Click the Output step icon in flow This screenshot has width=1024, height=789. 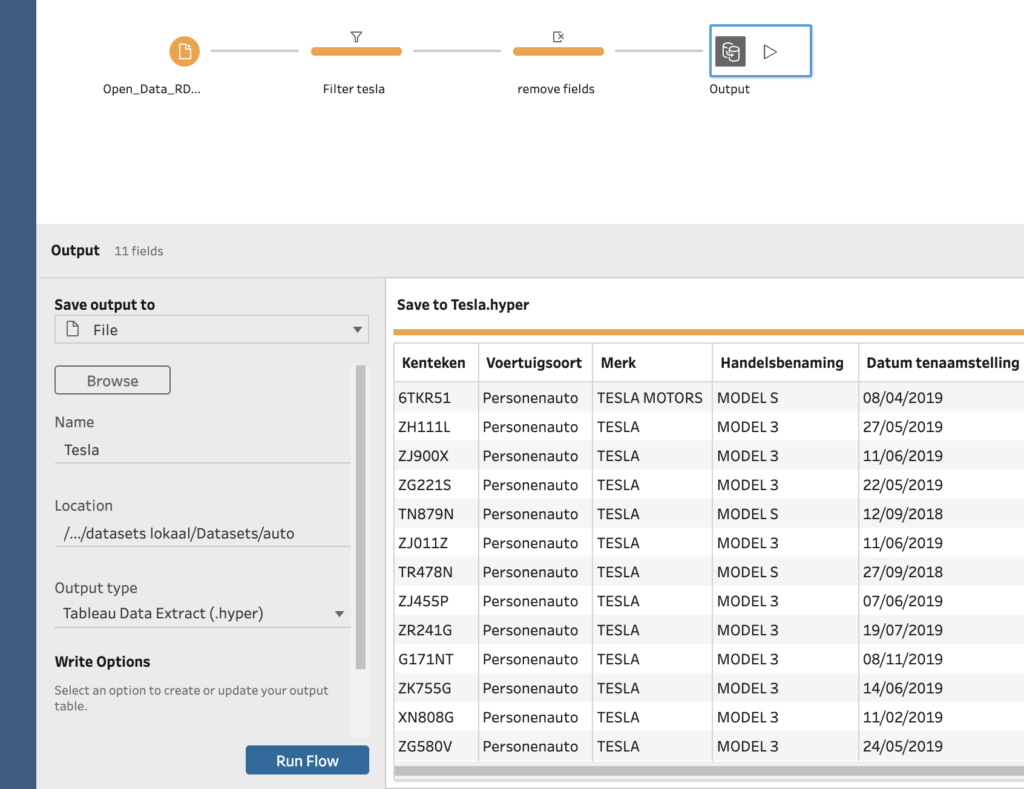click(x=730, y=52)
